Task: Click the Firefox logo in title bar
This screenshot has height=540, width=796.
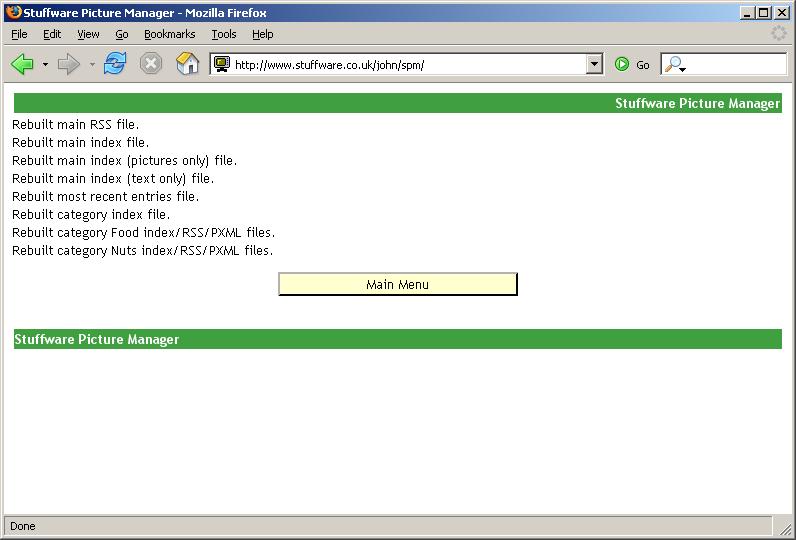Action: [x=13, y=12]
